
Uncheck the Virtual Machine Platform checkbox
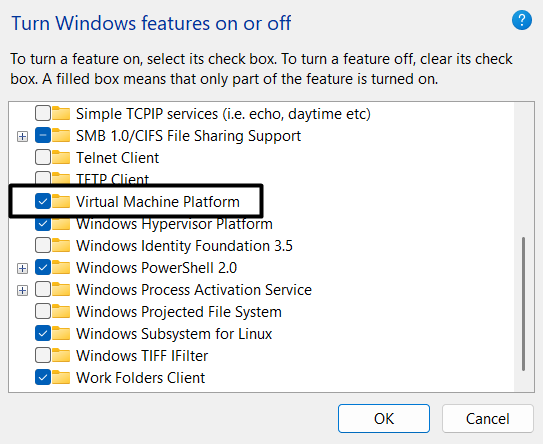[43, 201]
